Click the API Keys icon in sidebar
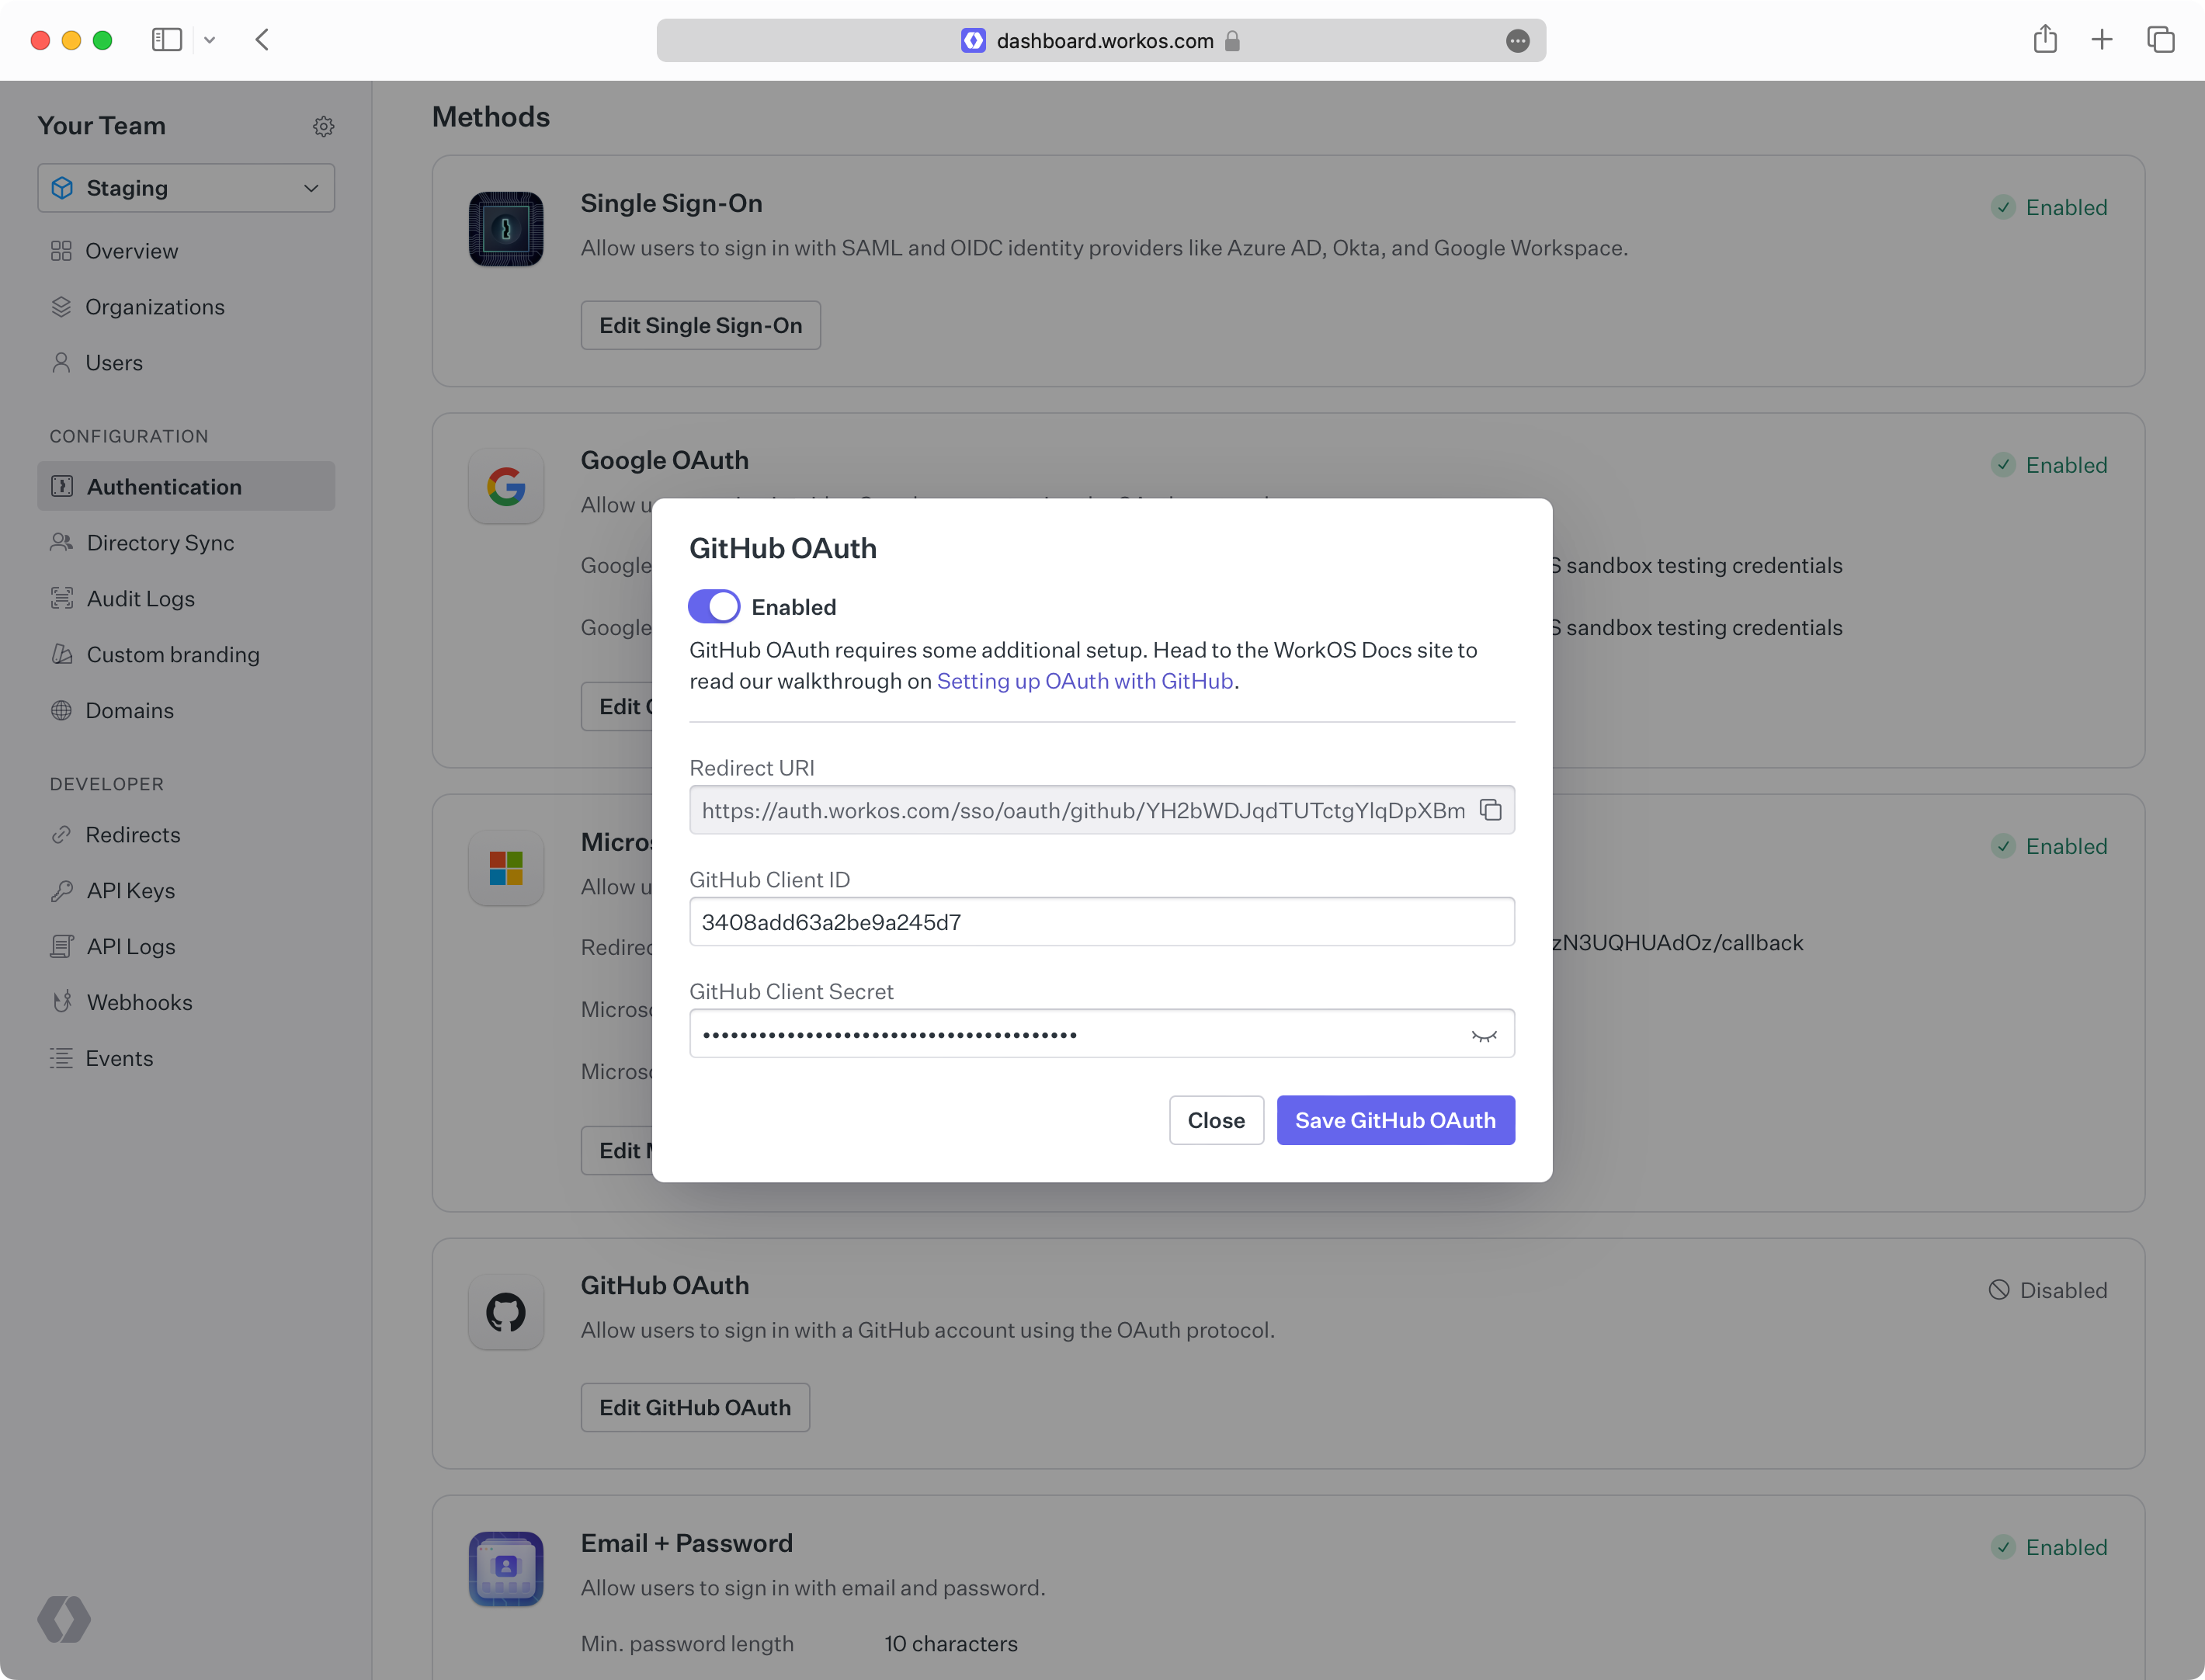Viewport: 2205px width, 1680px height. [x=62, y=890]
